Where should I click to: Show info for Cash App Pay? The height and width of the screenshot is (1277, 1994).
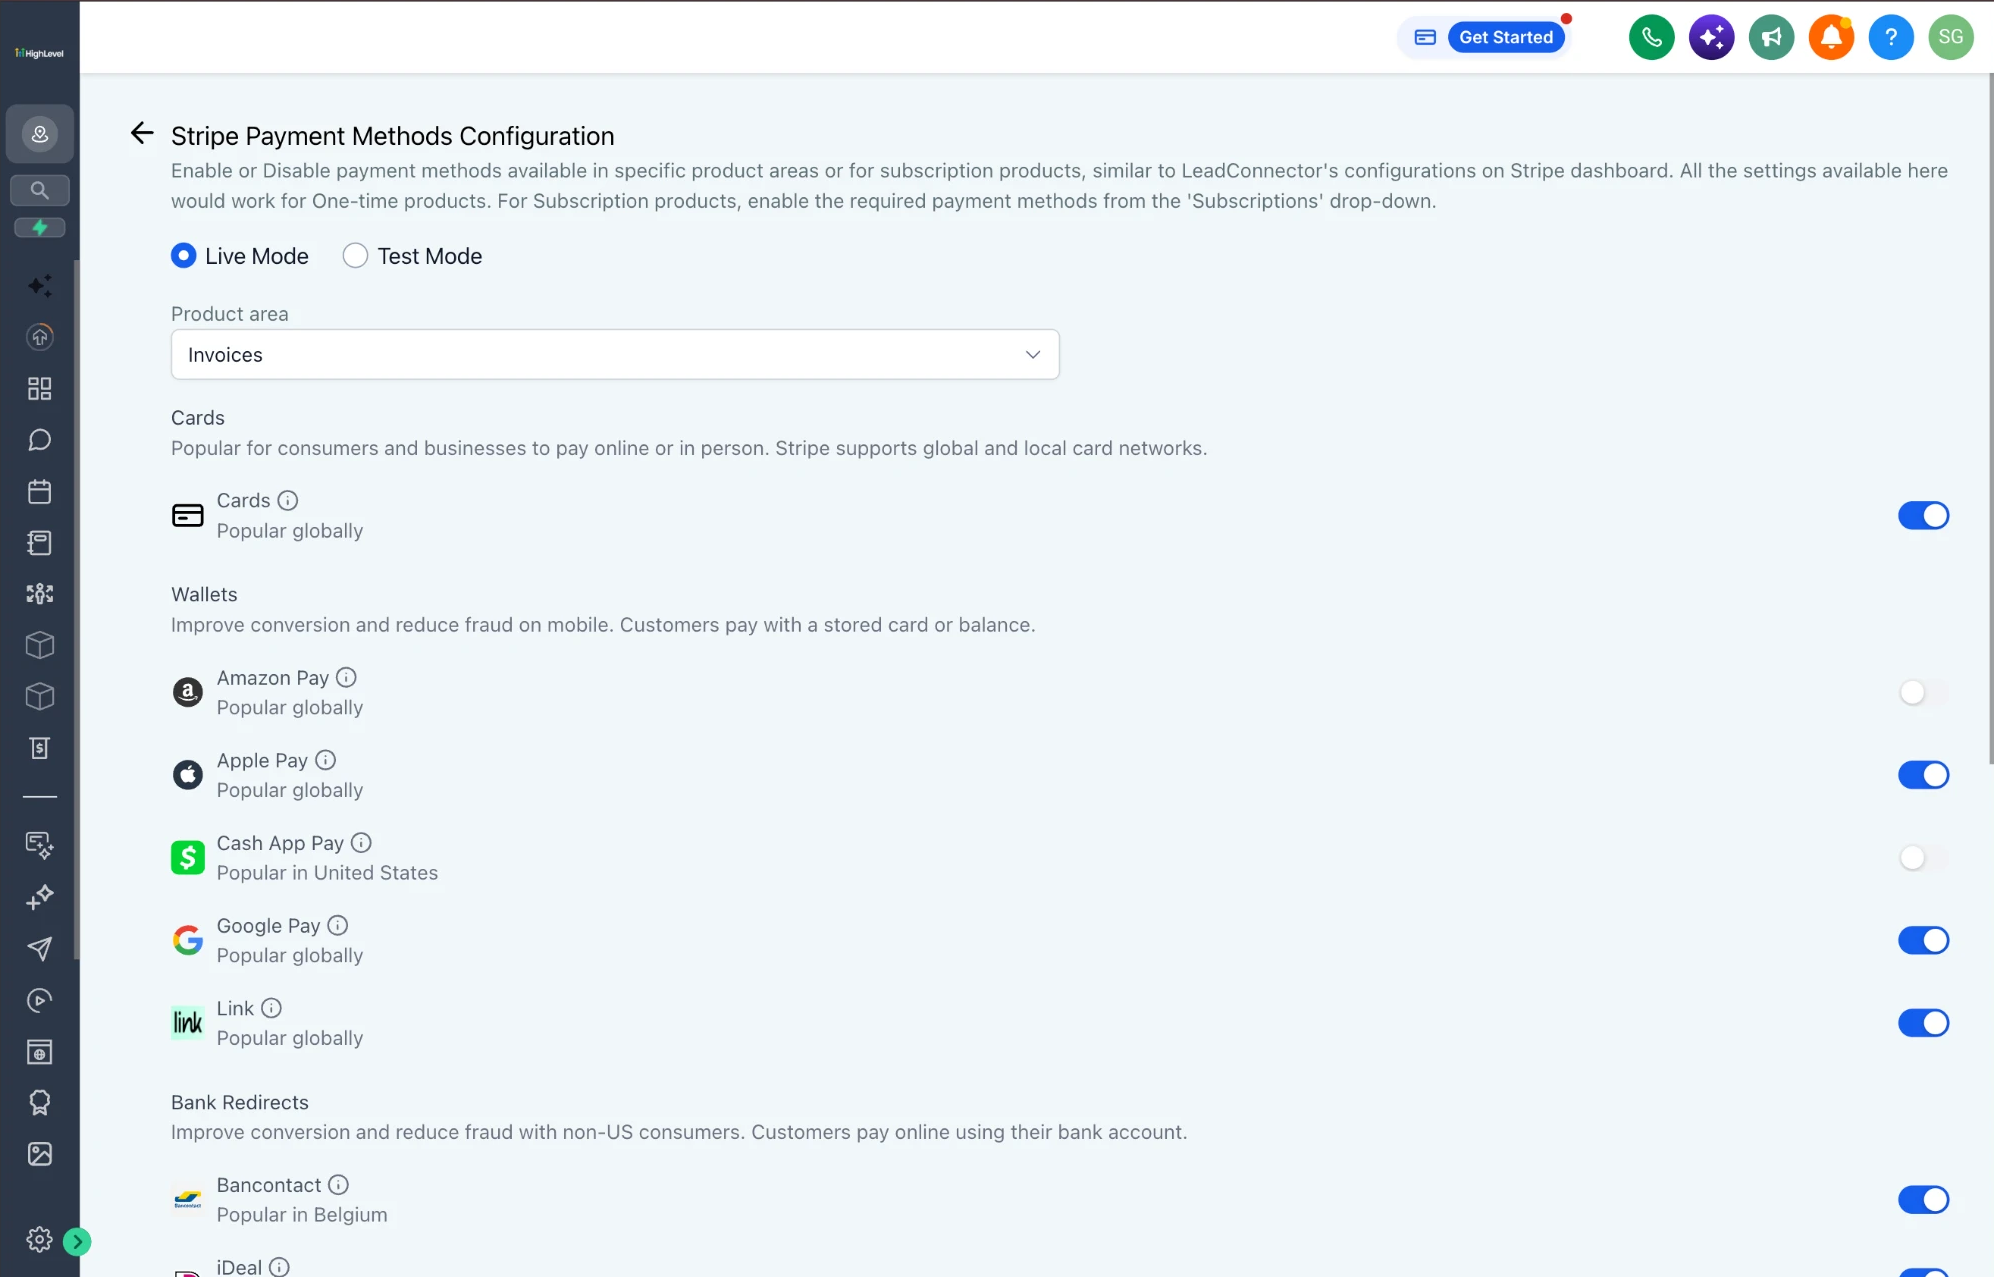(x=361, y=843)
